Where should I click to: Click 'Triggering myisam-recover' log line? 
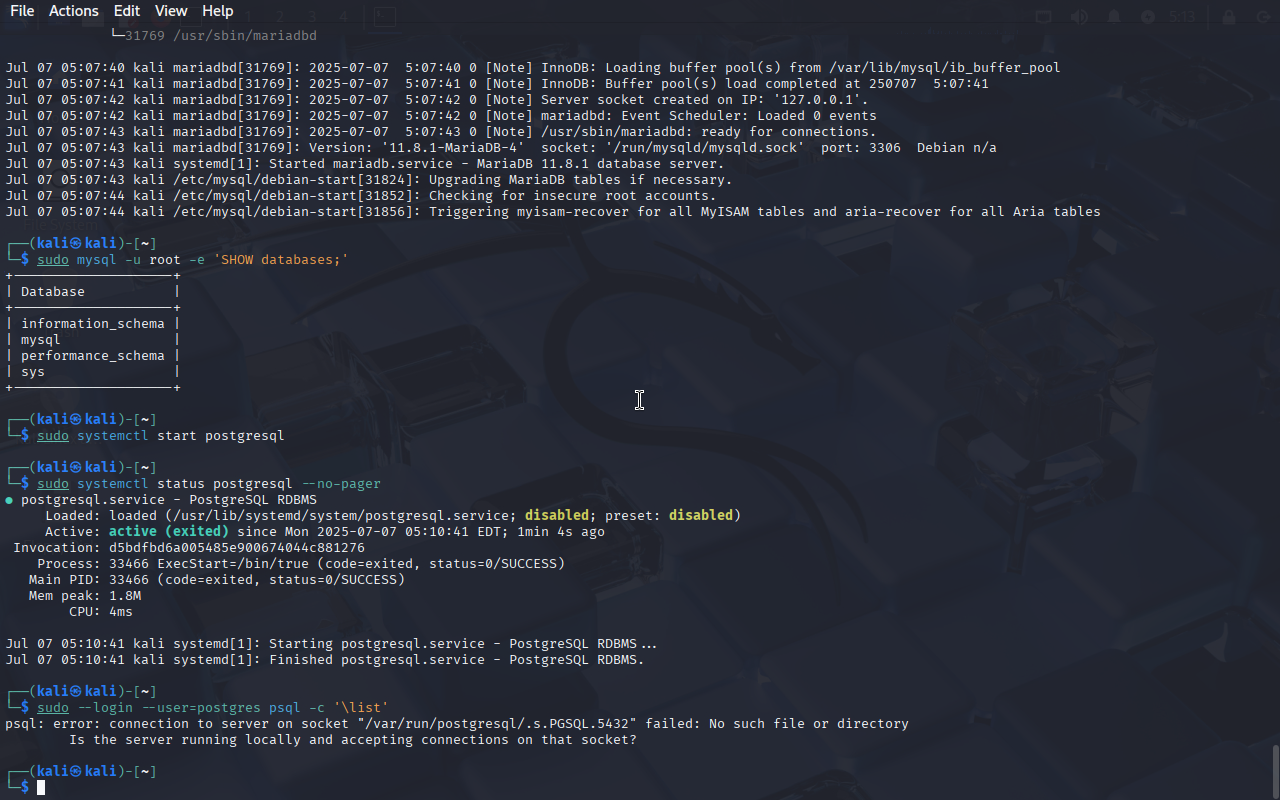[553, 212]
